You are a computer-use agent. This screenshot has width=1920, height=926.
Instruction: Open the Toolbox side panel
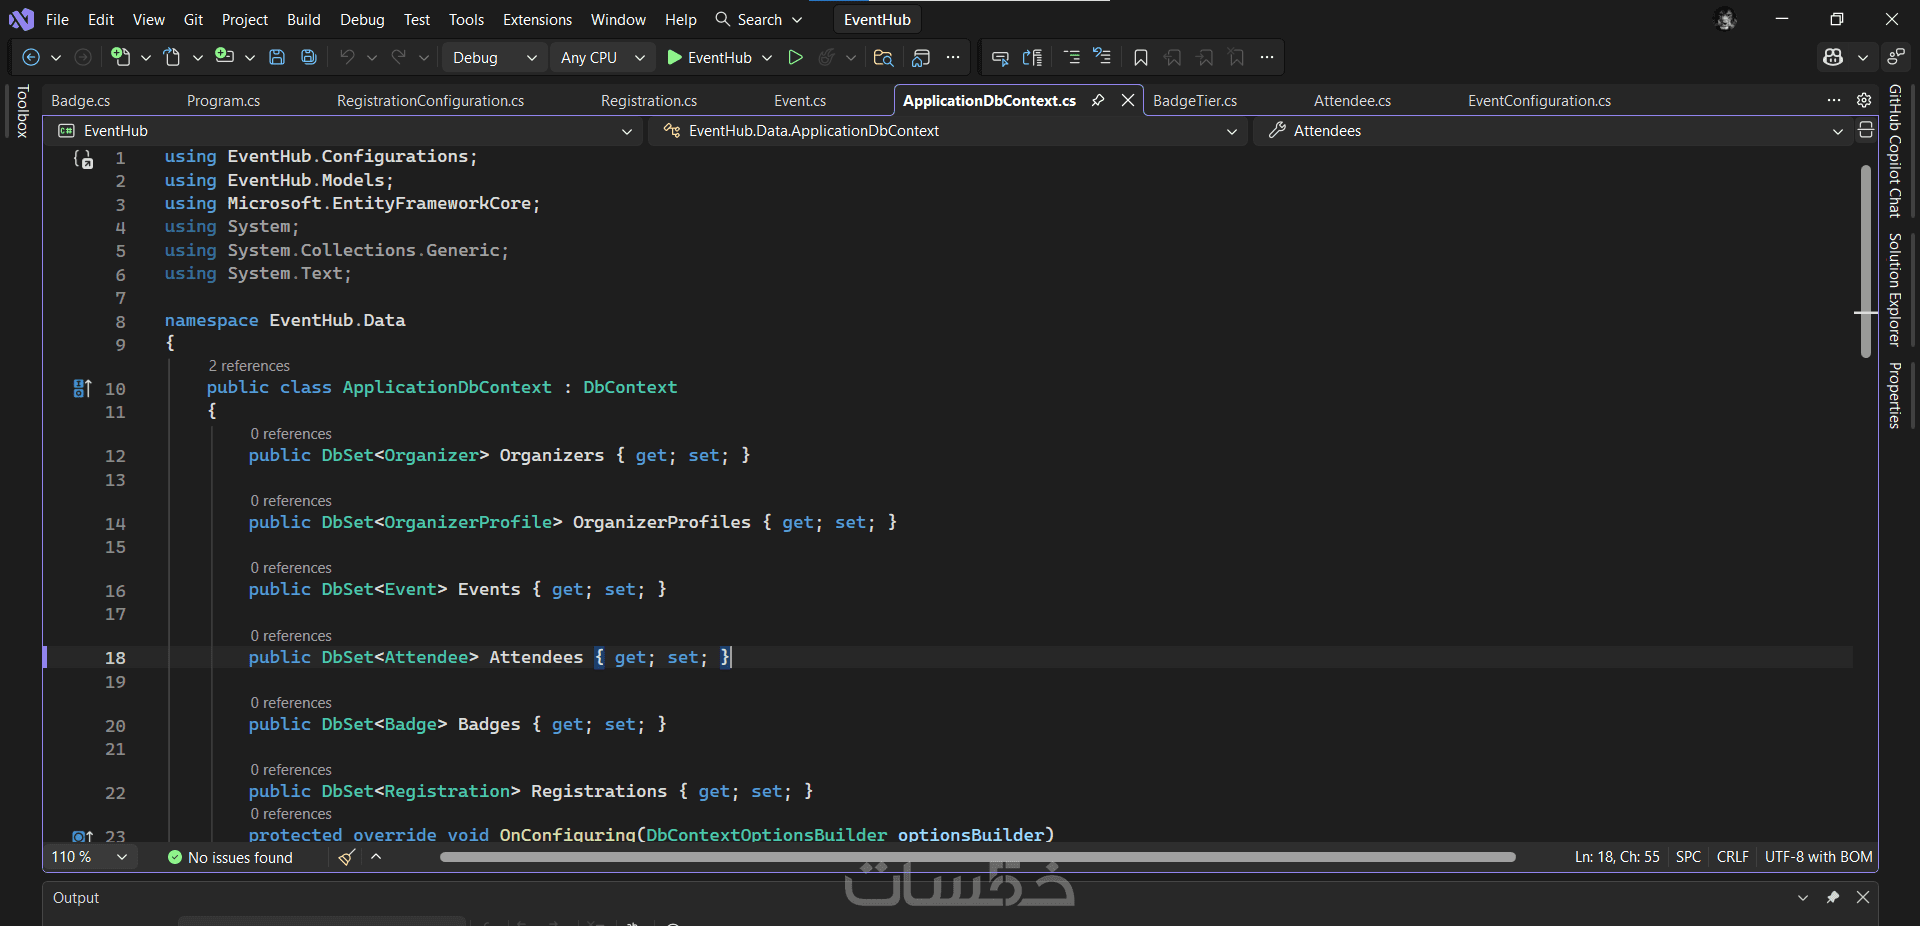[x=22, y=111]
